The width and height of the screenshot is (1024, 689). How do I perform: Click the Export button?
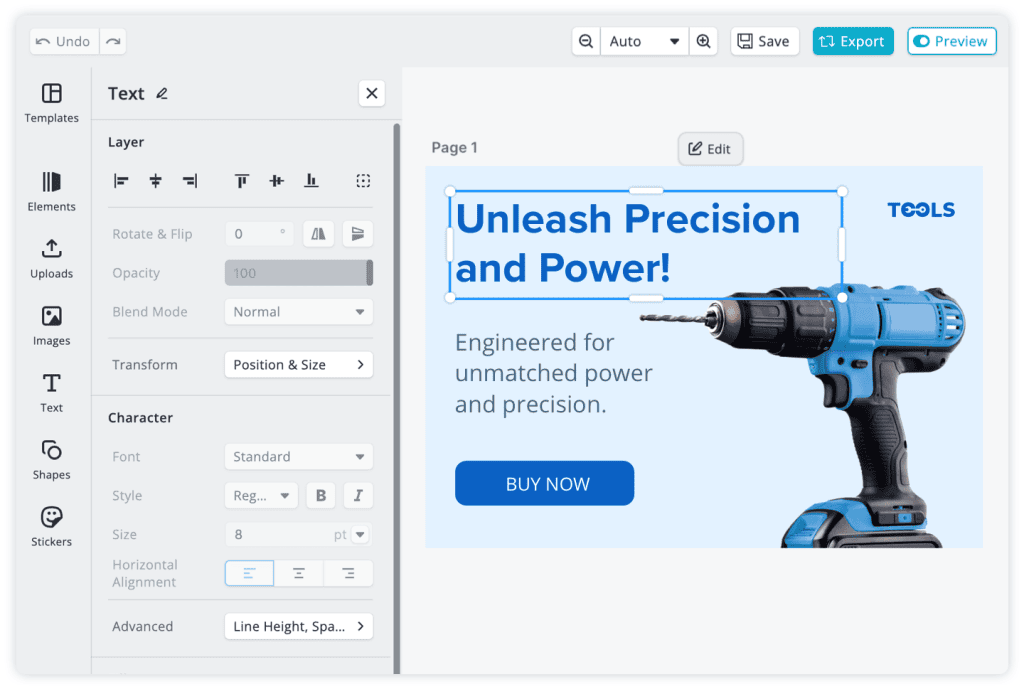coord(852,41)
